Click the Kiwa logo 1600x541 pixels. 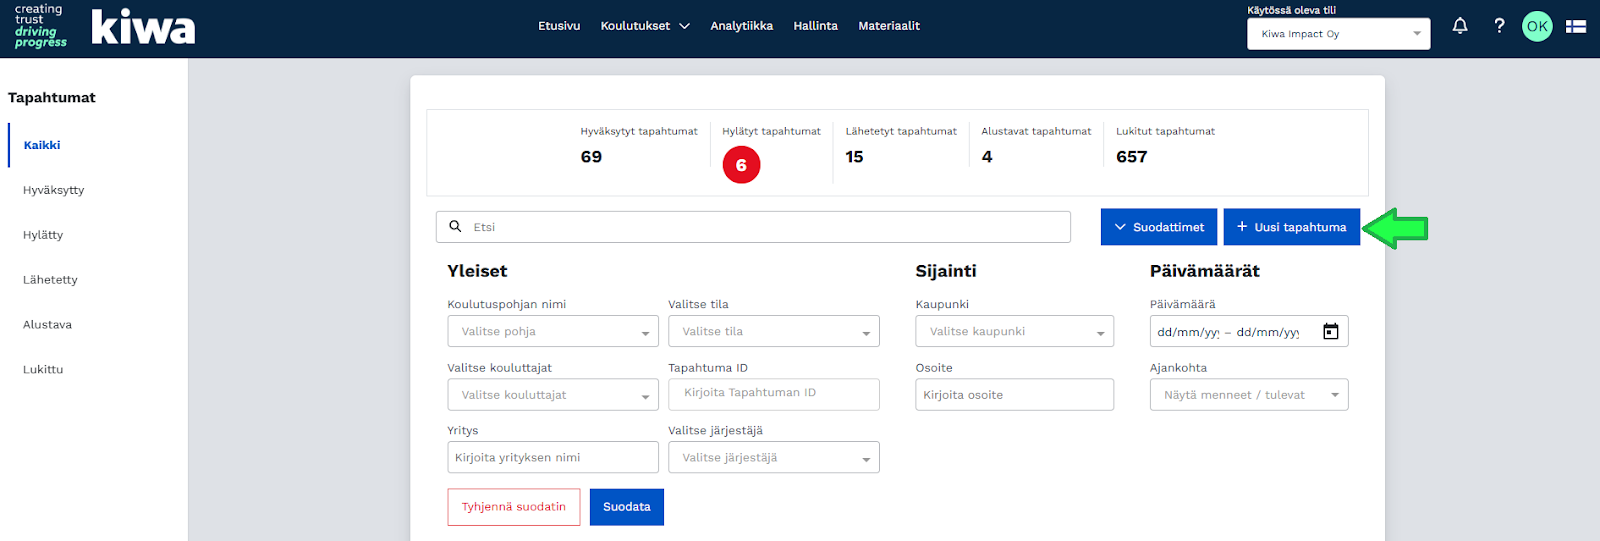(x=142, y=27)
